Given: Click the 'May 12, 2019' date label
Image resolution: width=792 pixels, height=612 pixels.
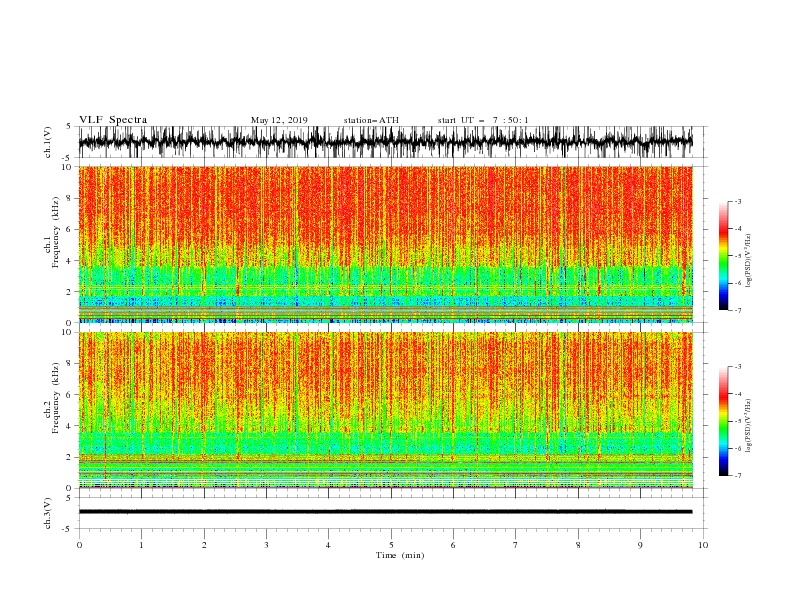Looking at the screenshot, I should click(x=279, y=120).
